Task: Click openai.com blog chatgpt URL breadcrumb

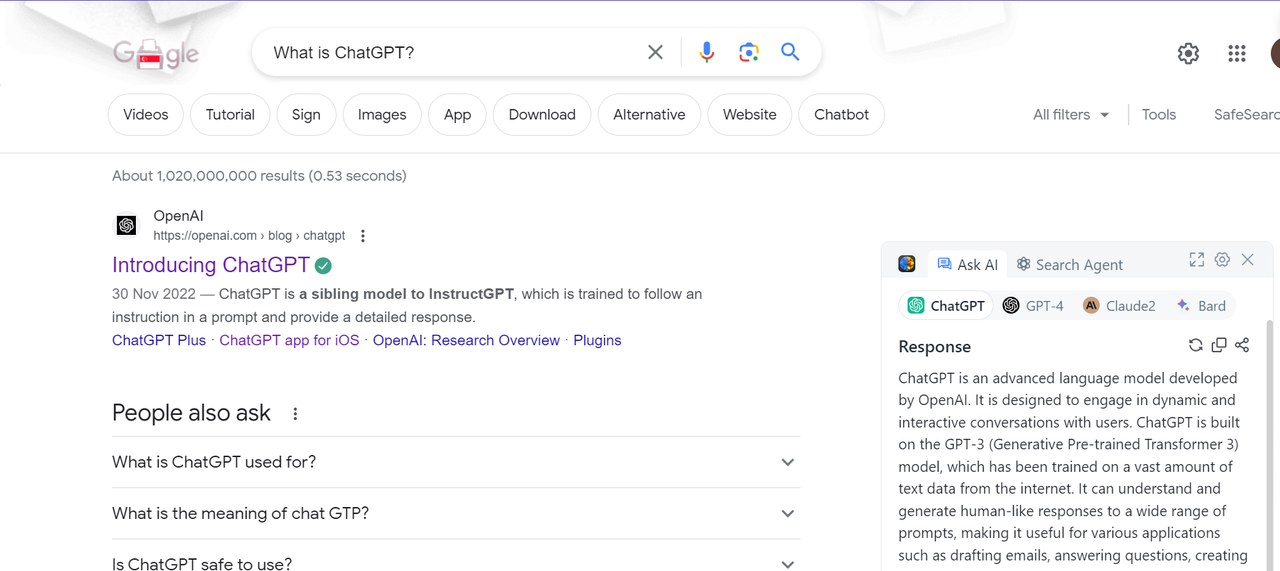Action: tap(249, 236)
